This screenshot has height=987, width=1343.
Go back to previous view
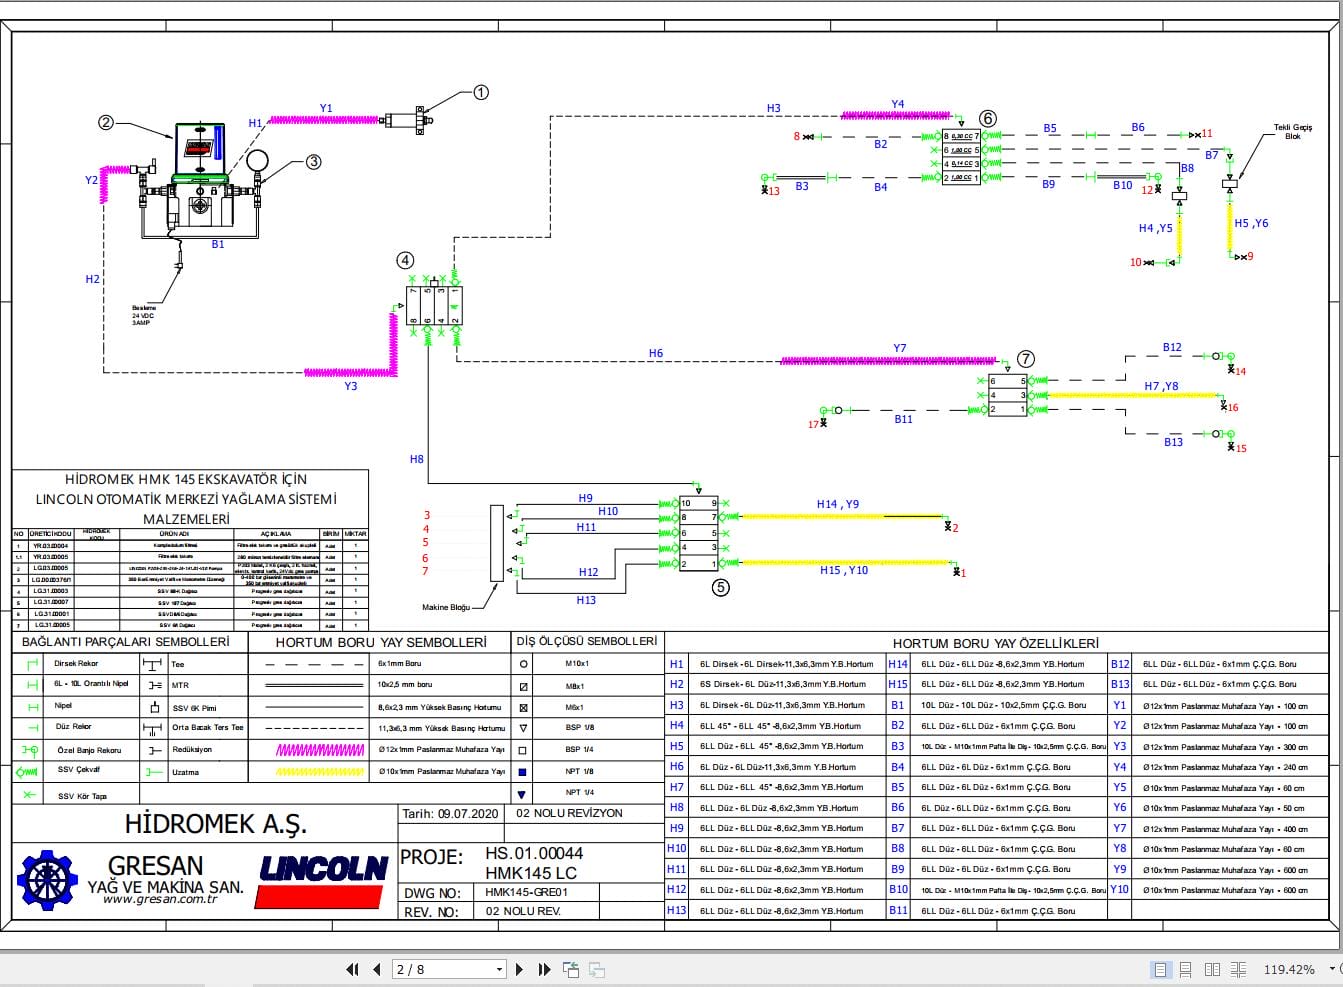[571, 969]
